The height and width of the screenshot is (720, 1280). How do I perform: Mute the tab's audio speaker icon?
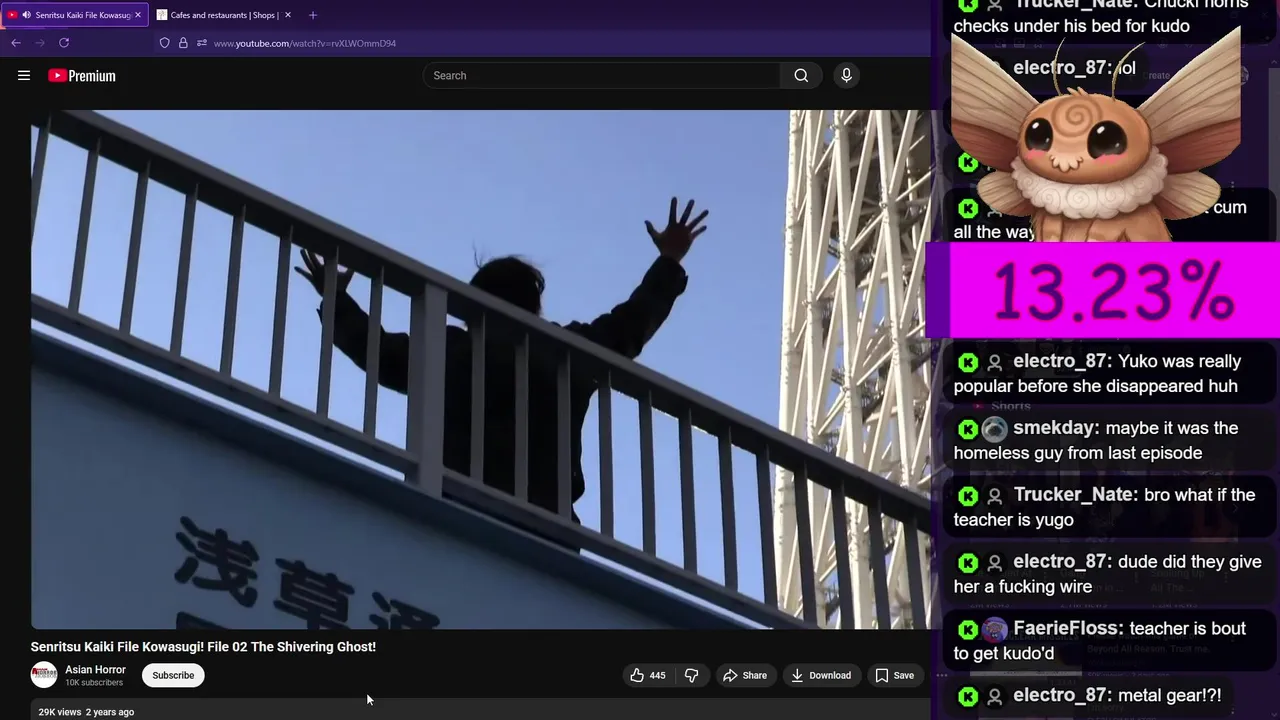click(x=26, y=15)
